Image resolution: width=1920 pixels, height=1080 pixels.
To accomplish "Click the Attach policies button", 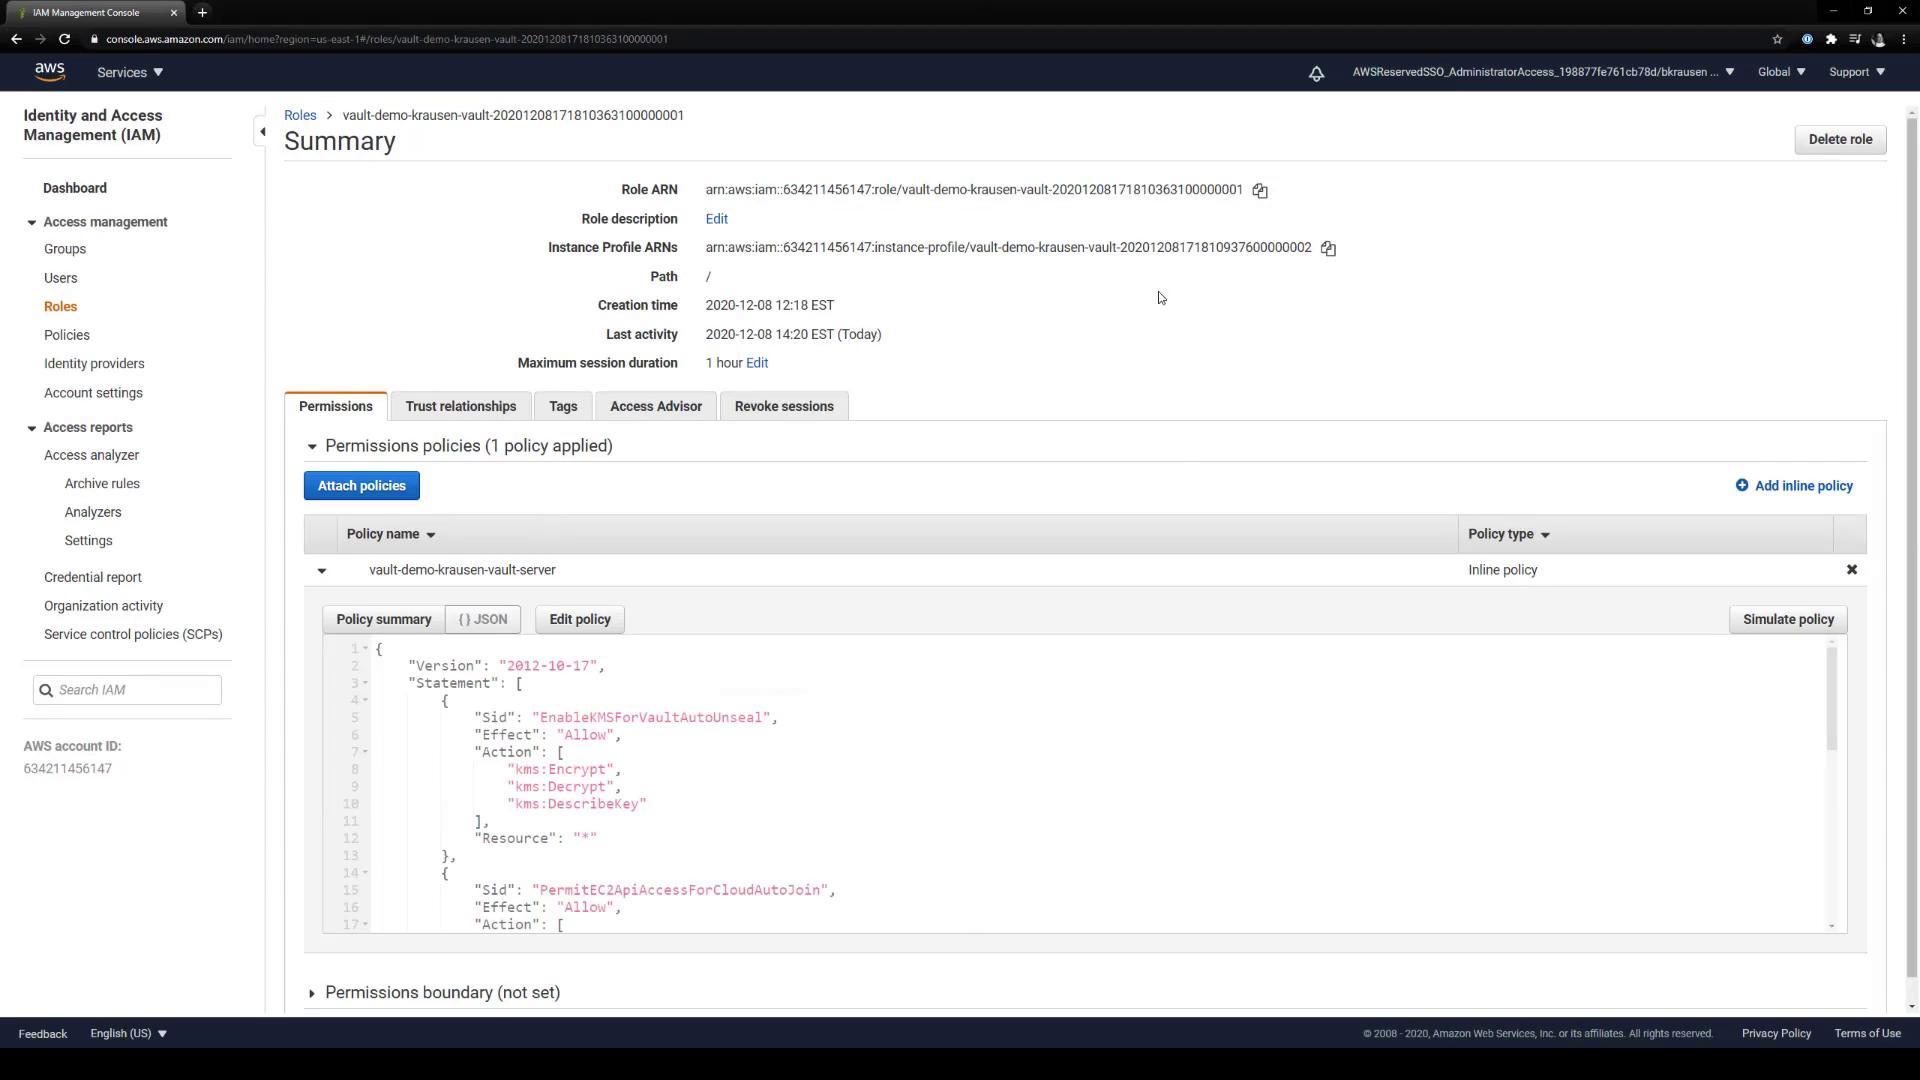I will pos(361,486).
